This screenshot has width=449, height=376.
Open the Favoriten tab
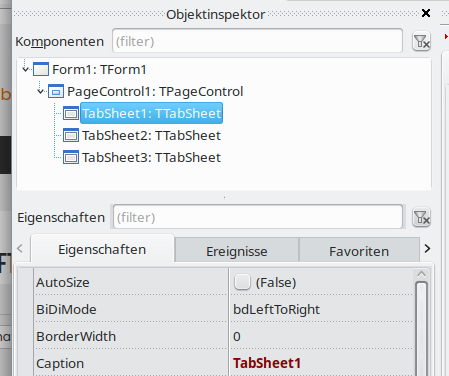pyautogui.click(x=359, y=251)
